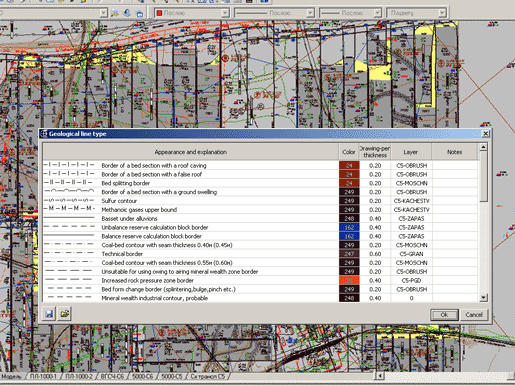Open the layer list dropdown arrow in toolbar
Viewport: 515px width, 386px height.
pos(103,13)
